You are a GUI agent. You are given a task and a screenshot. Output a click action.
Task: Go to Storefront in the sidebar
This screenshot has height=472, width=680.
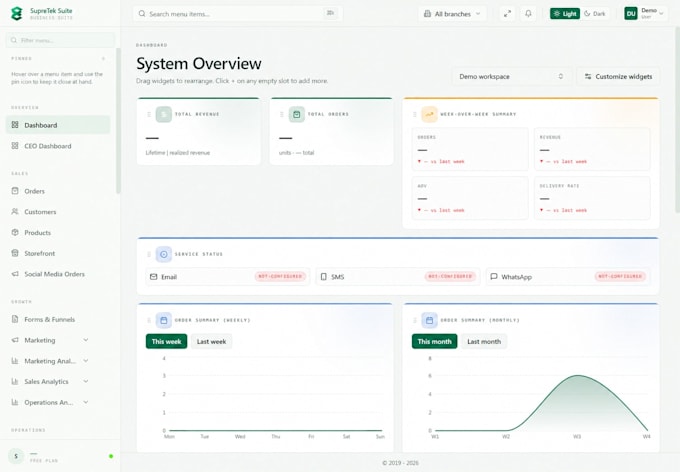tap(58, 253)
